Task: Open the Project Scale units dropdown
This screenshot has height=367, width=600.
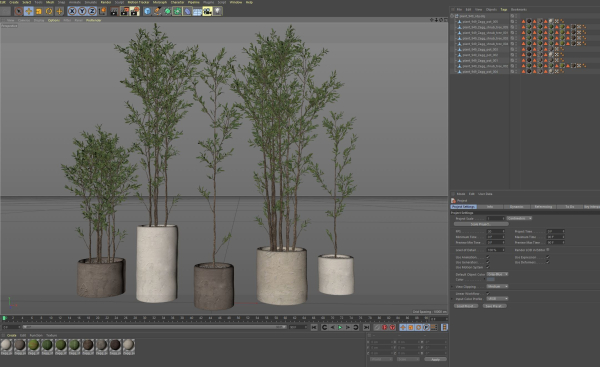Action: pyautogui.click(x=519, y=218)
